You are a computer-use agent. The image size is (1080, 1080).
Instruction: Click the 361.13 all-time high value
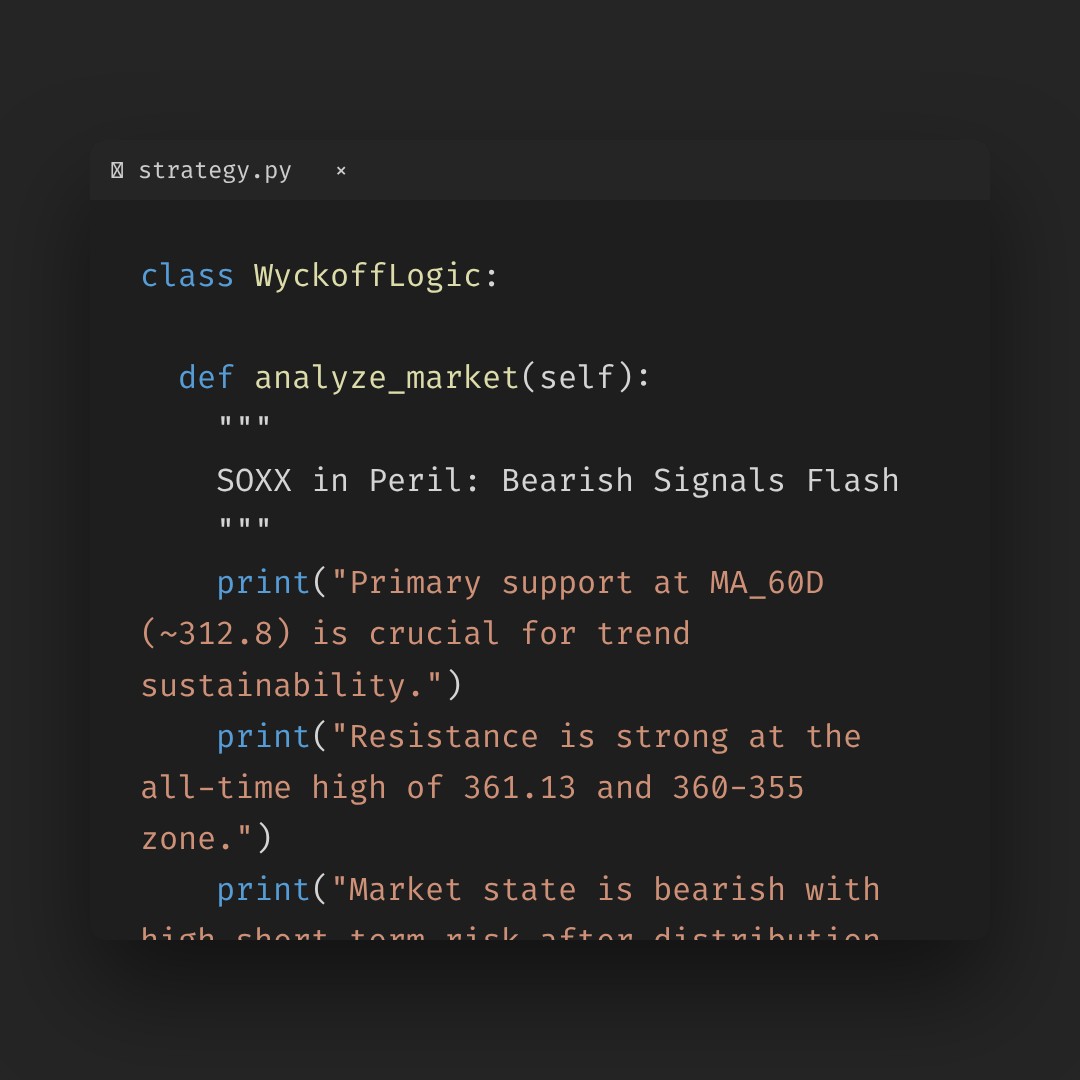(519, 788)
